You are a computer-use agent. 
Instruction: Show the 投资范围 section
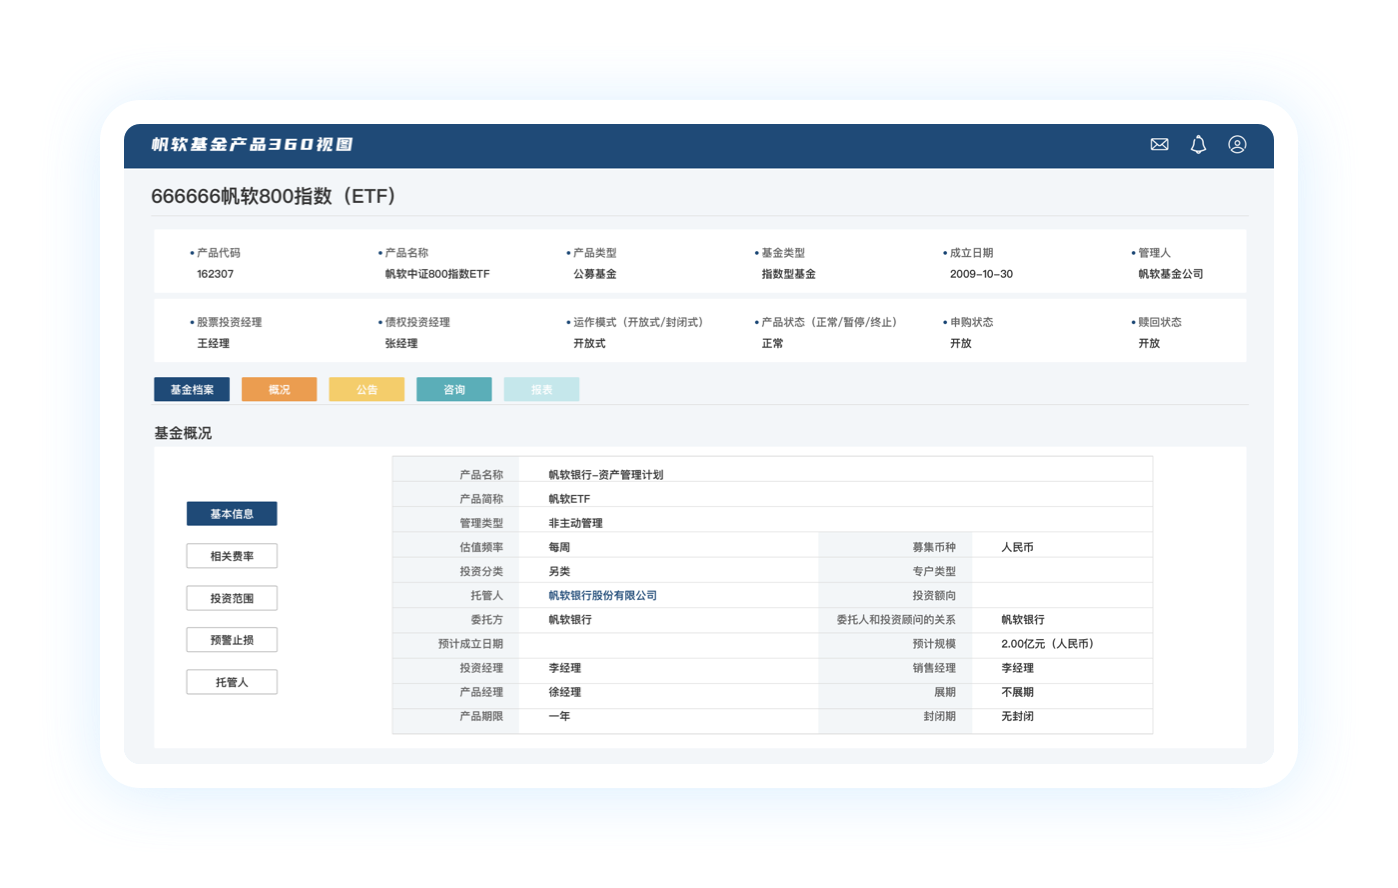(232, 598)
